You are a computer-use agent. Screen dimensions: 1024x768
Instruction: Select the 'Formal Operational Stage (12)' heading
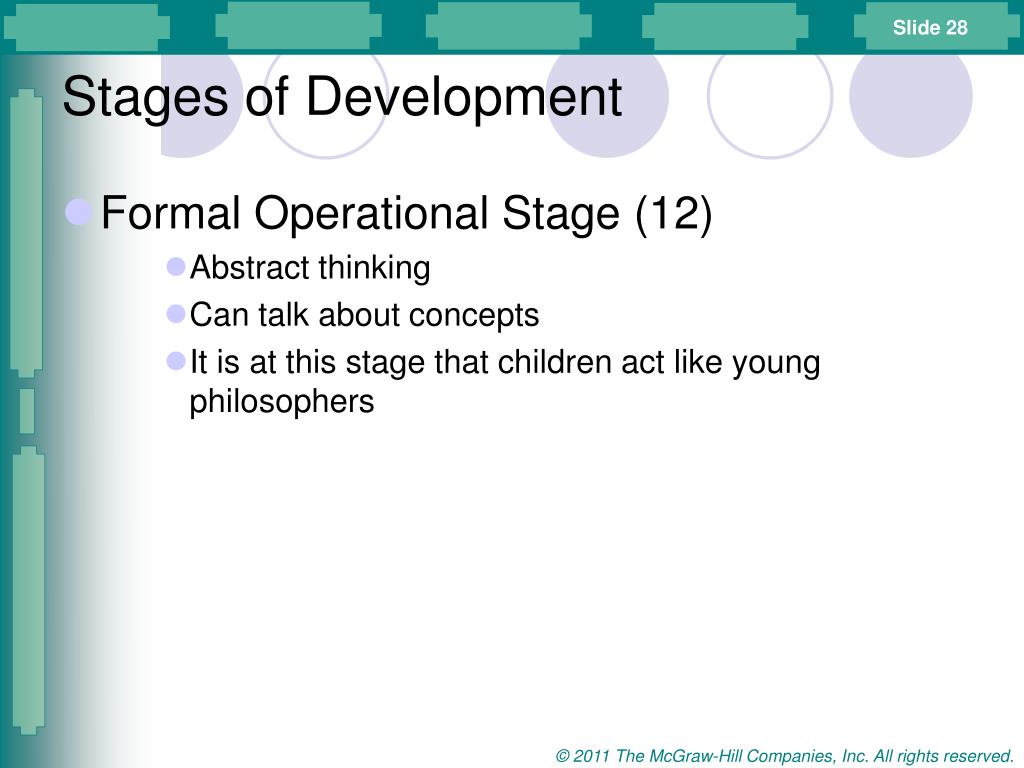406,214
